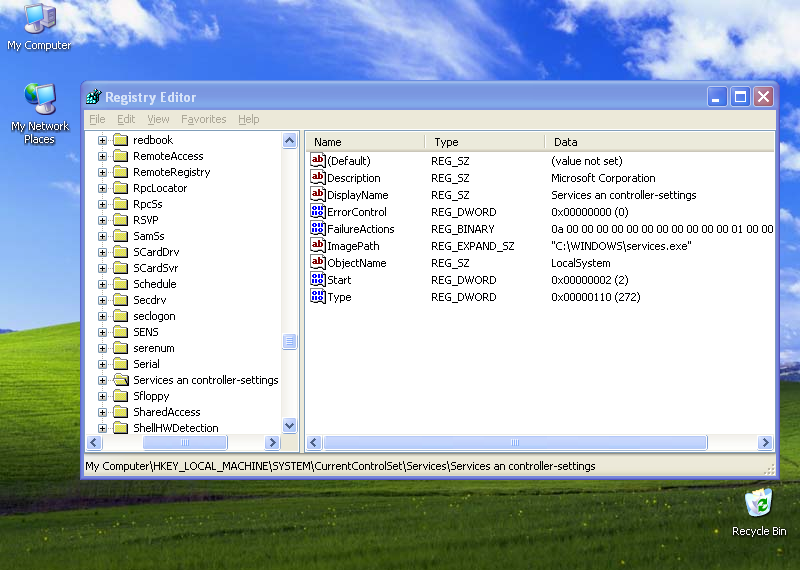Screen dimensions: 800x570
Task: Expand the RpcSs key node
Action: (x=103, y=204)
